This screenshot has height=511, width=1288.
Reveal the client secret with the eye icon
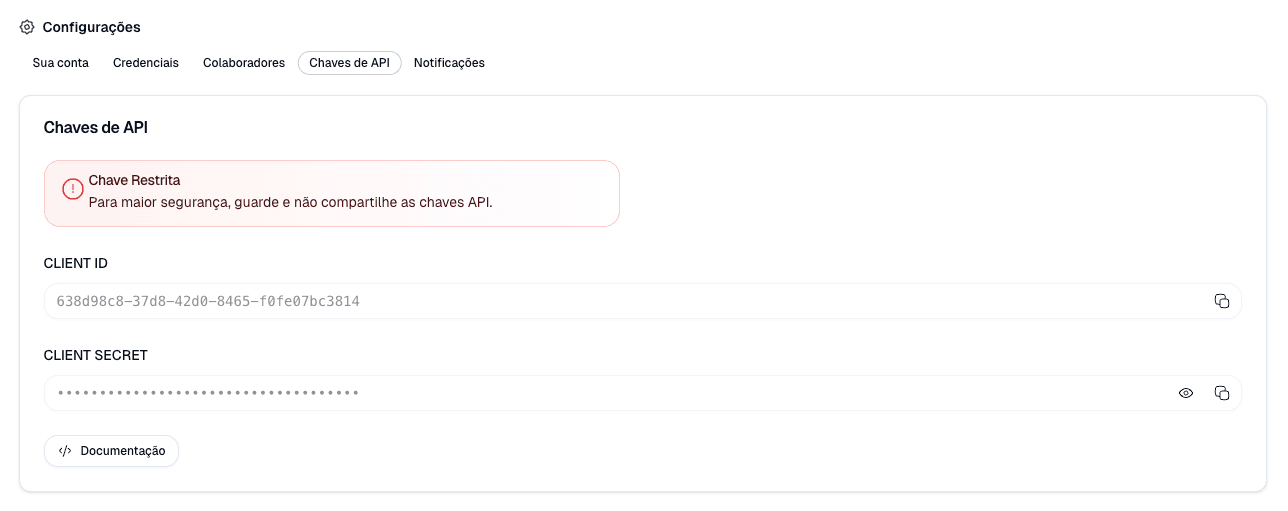(x=1186, y=393)
